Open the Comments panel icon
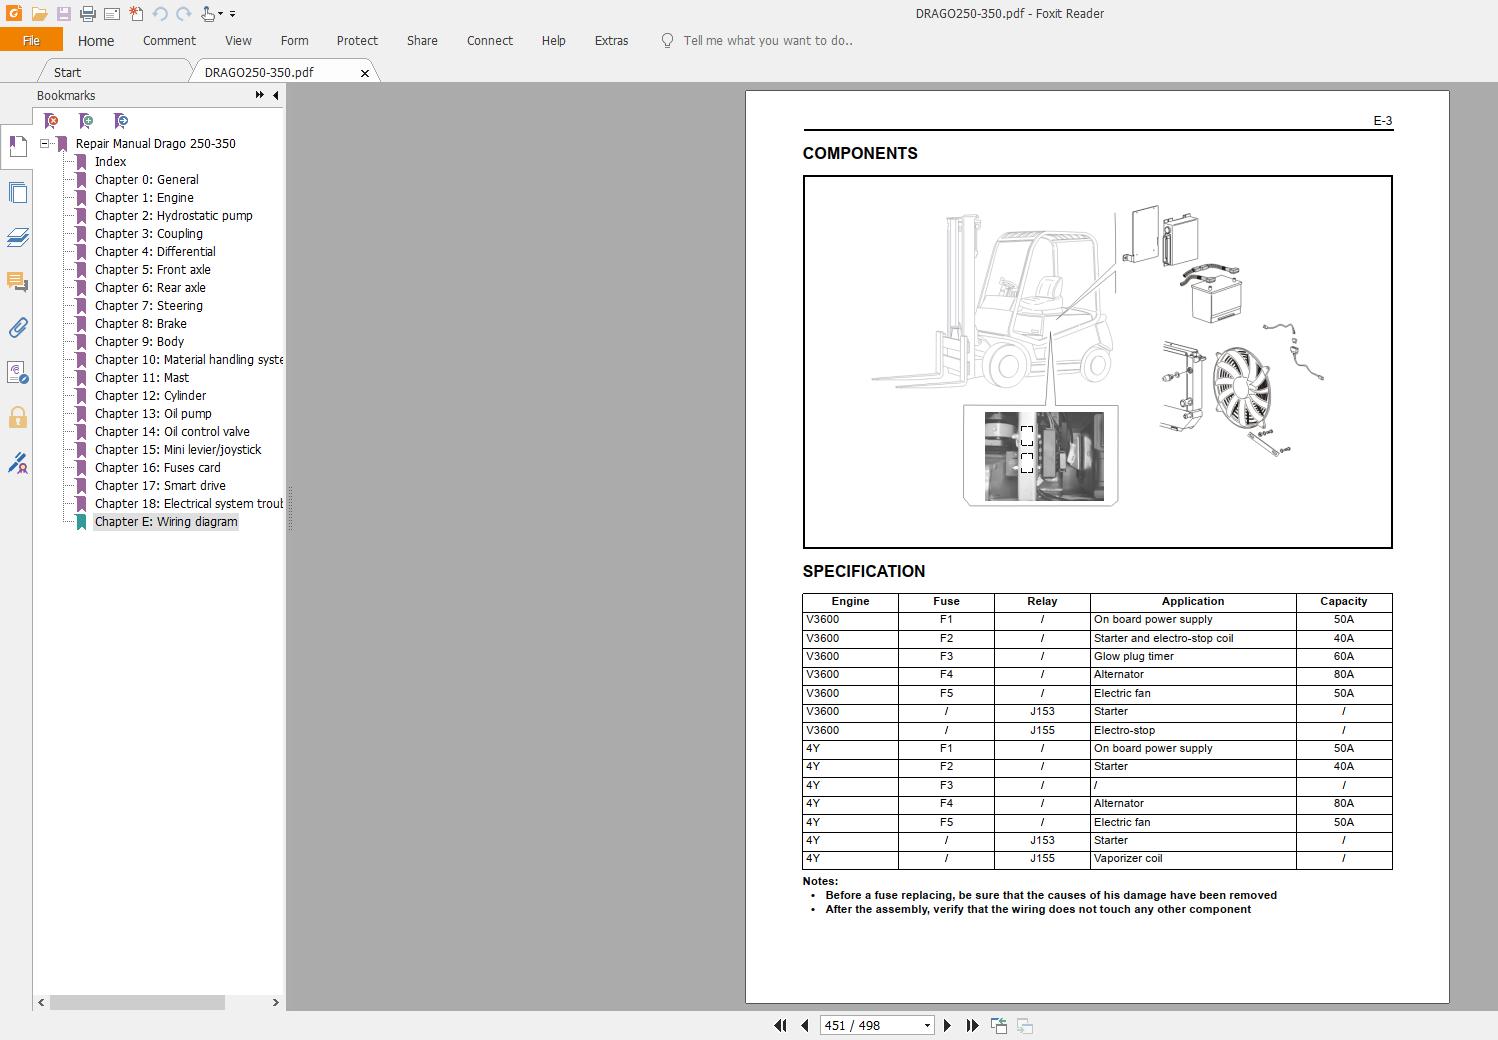 click(17, 282)
